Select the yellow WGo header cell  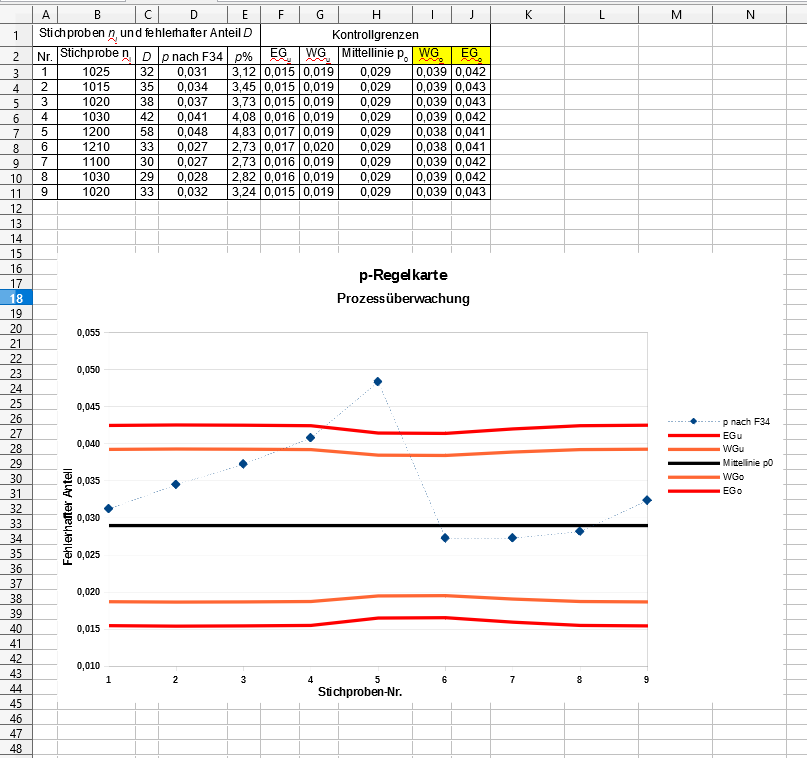(431, 54)
